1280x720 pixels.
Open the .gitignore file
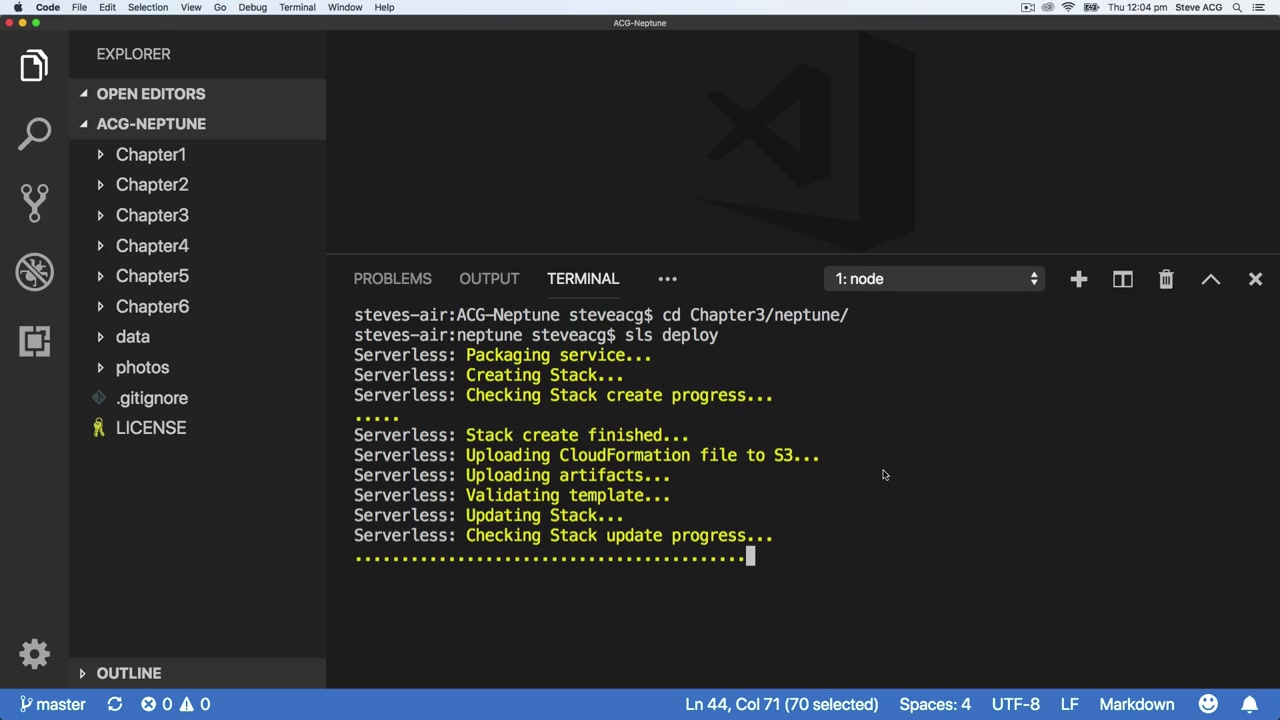(198, 398)
